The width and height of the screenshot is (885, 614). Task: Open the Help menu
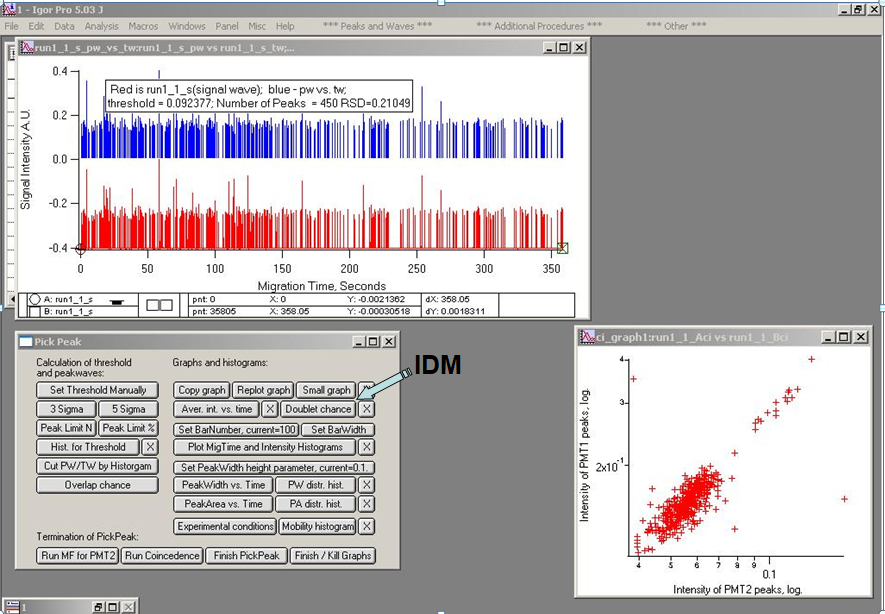[x=285, y=26]
